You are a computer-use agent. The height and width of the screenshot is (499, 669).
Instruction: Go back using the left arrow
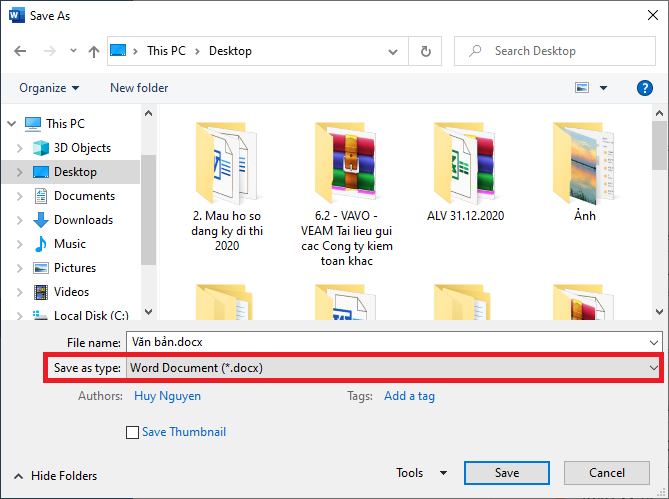20,51
